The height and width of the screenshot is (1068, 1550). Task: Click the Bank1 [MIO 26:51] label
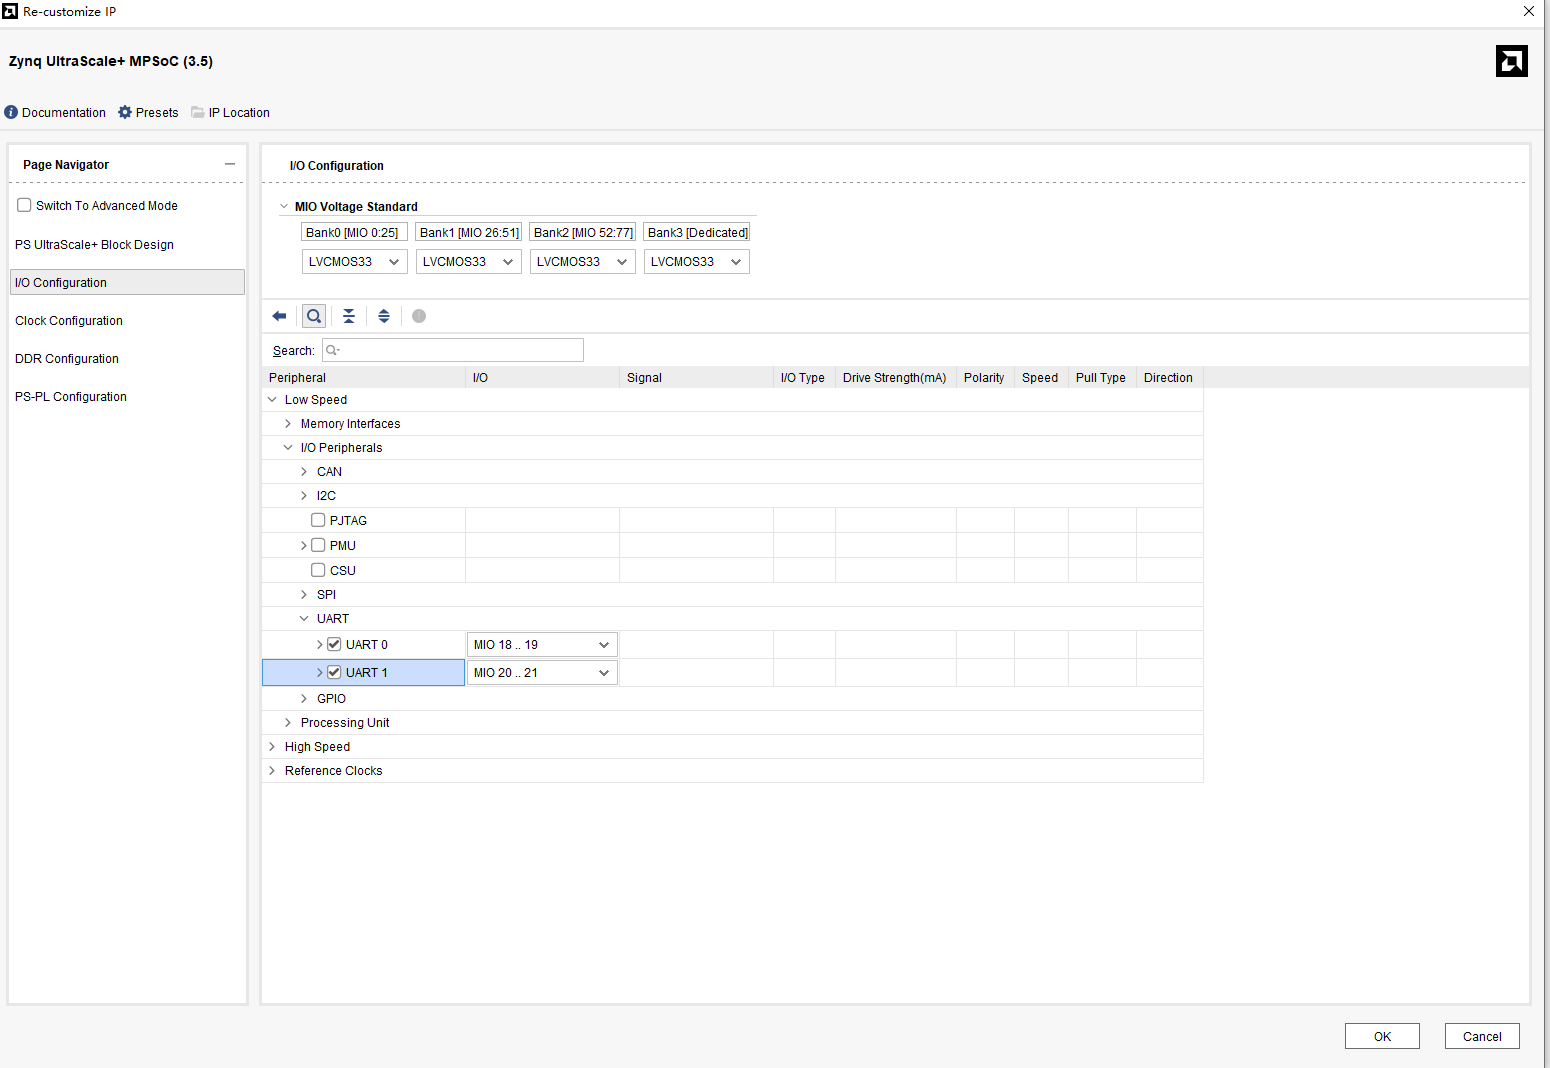coord(469,233)
